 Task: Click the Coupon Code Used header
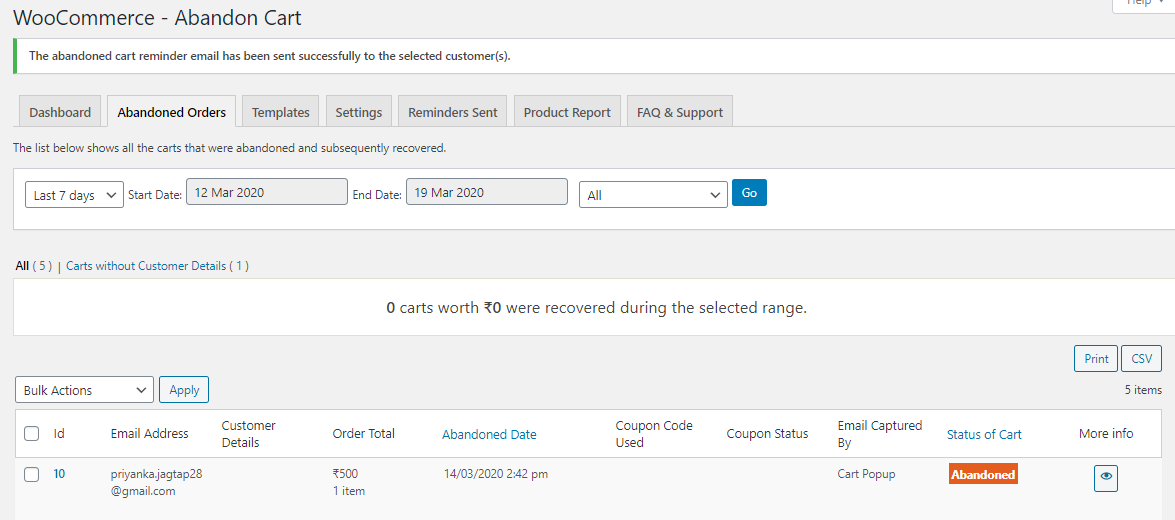point(653,434)
